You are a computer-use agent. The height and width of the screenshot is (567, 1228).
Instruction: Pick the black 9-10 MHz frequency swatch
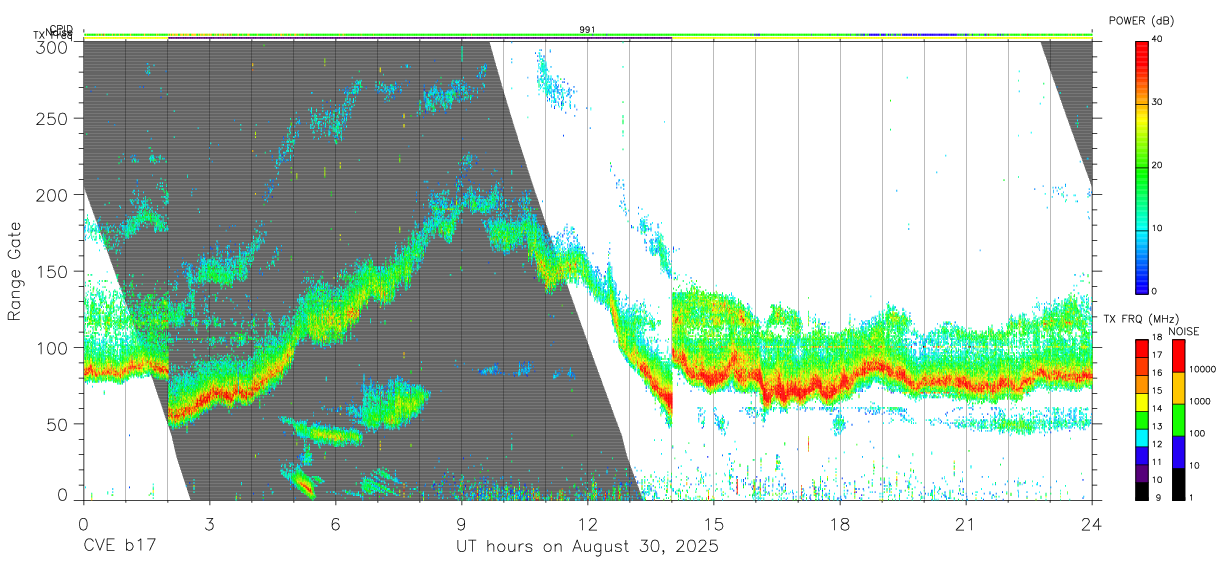(x=1142, y=489)
